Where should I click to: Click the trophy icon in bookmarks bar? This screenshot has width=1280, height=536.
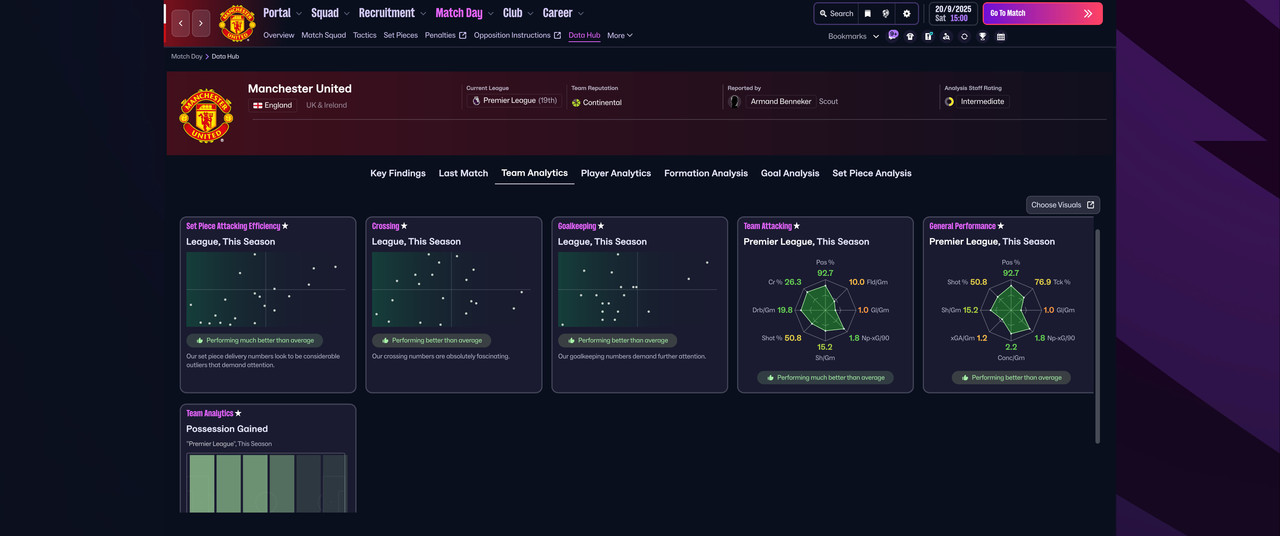point(983,36)
